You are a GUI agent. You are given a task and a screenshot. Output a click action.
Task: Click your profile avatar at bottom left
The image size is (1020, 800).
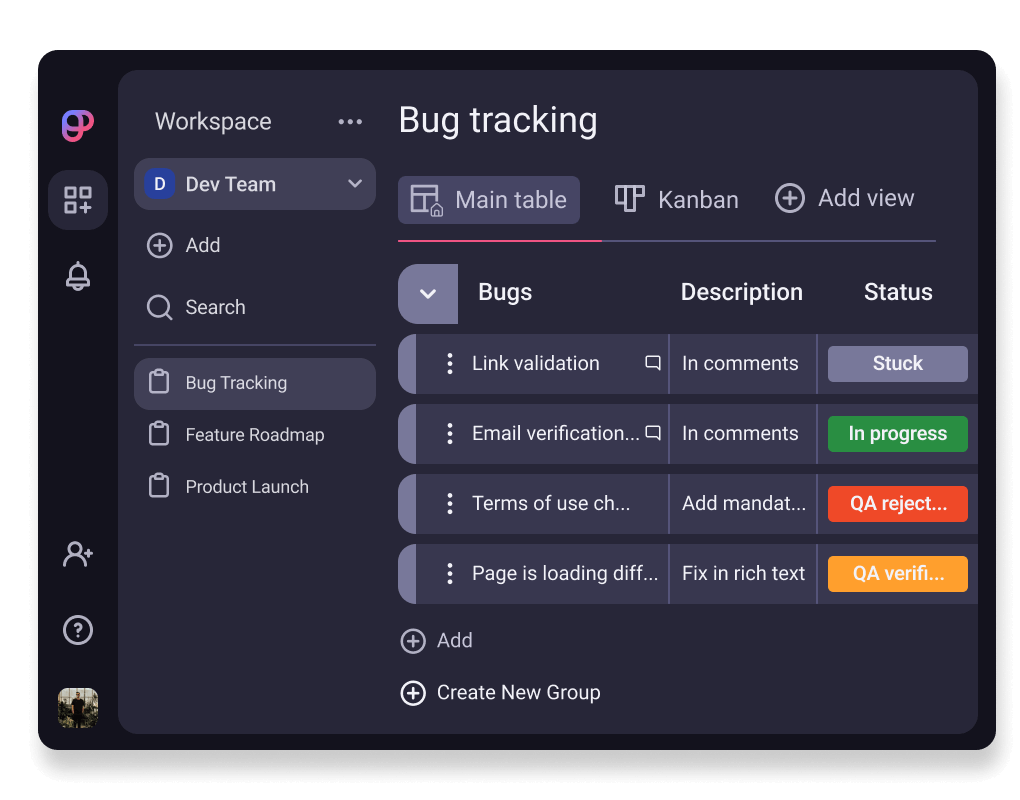point(77,707)
